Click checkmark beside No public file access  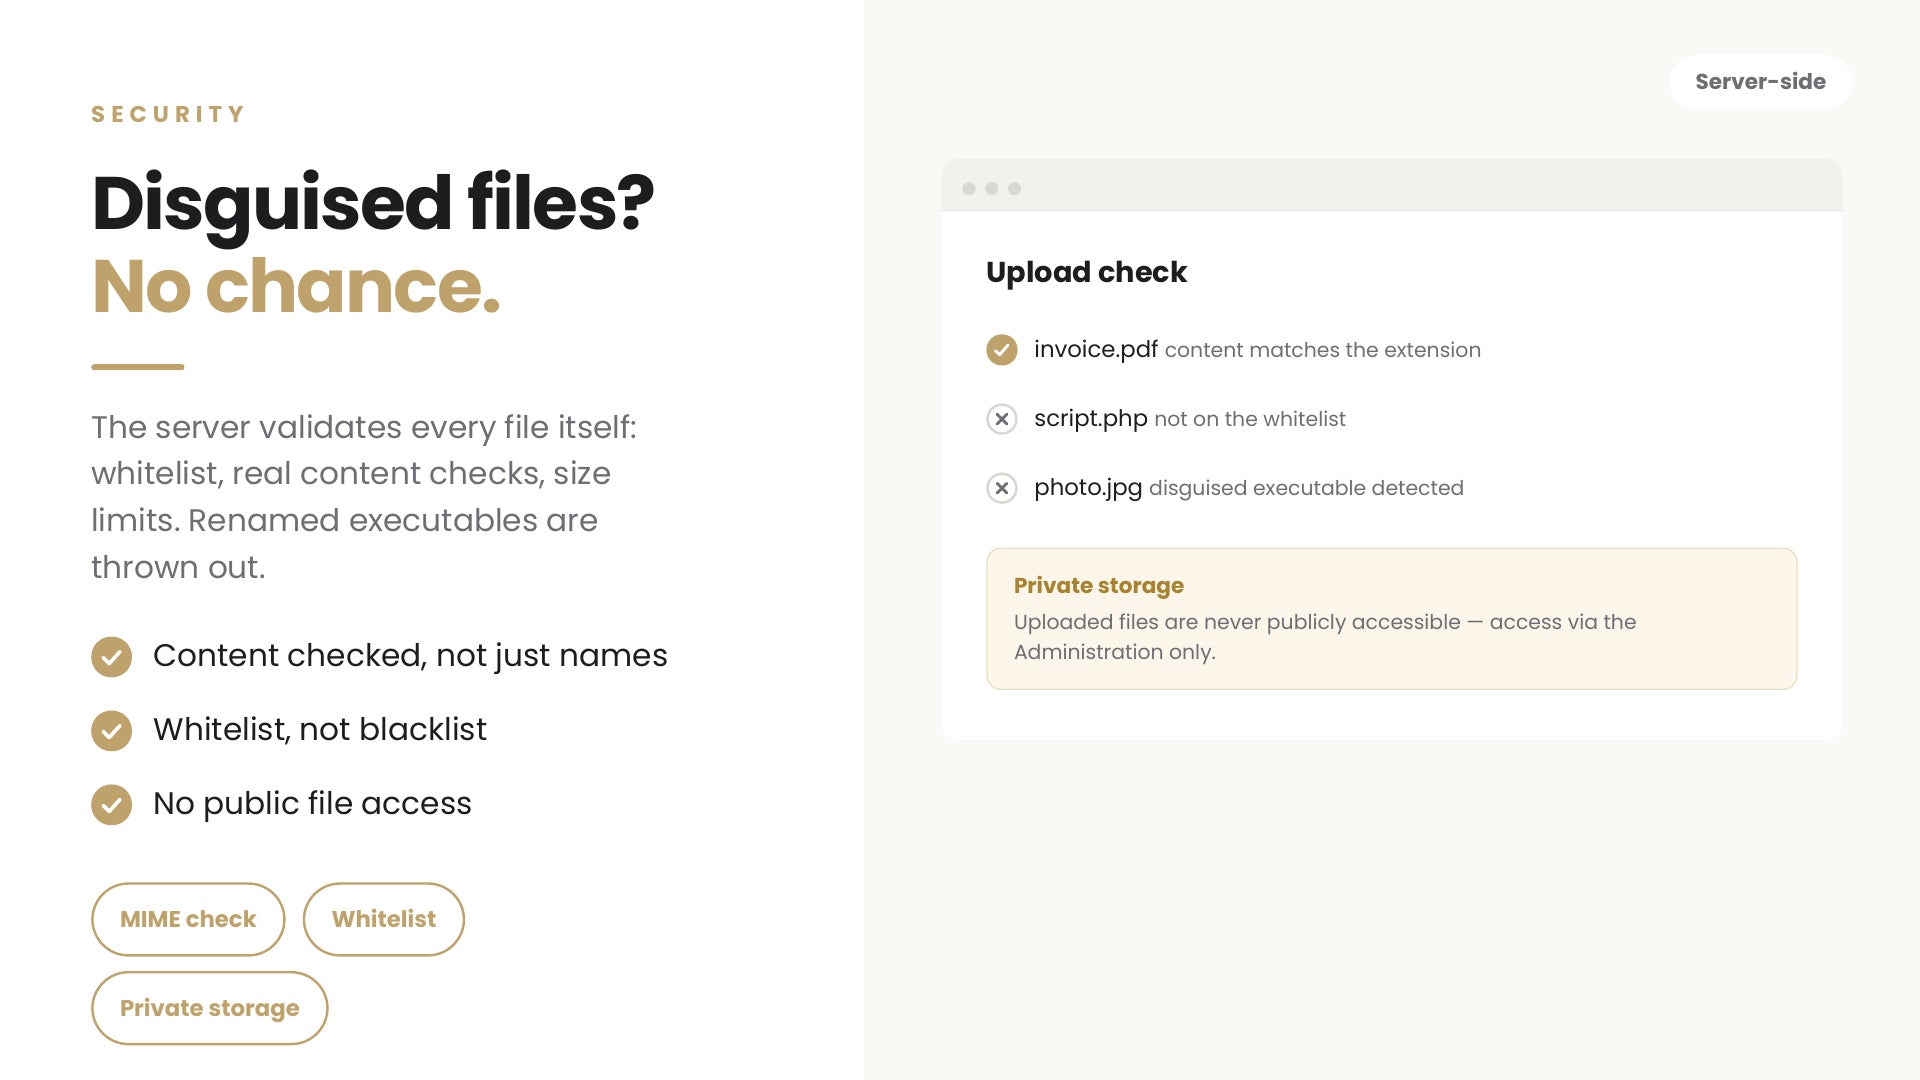pyautogui.click(x=111, y=805)
